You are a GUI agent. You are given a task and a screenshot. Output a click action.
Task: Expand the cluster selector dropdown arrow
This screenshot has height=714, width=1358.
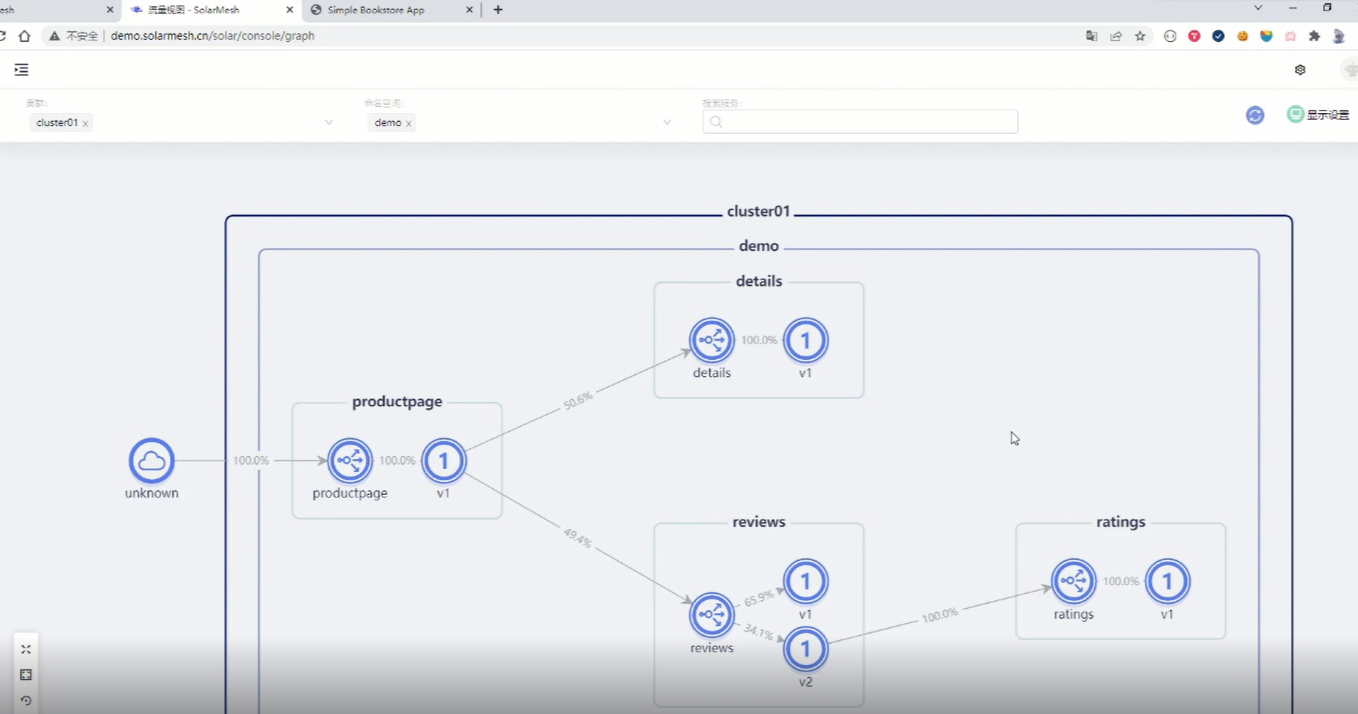point(329,123)
